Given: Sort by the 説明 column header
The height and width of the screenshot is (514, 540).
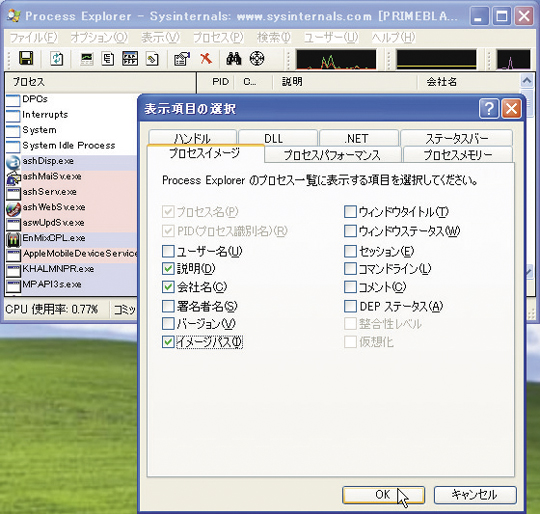Looking at the screenshot, I should pos(345,82).
